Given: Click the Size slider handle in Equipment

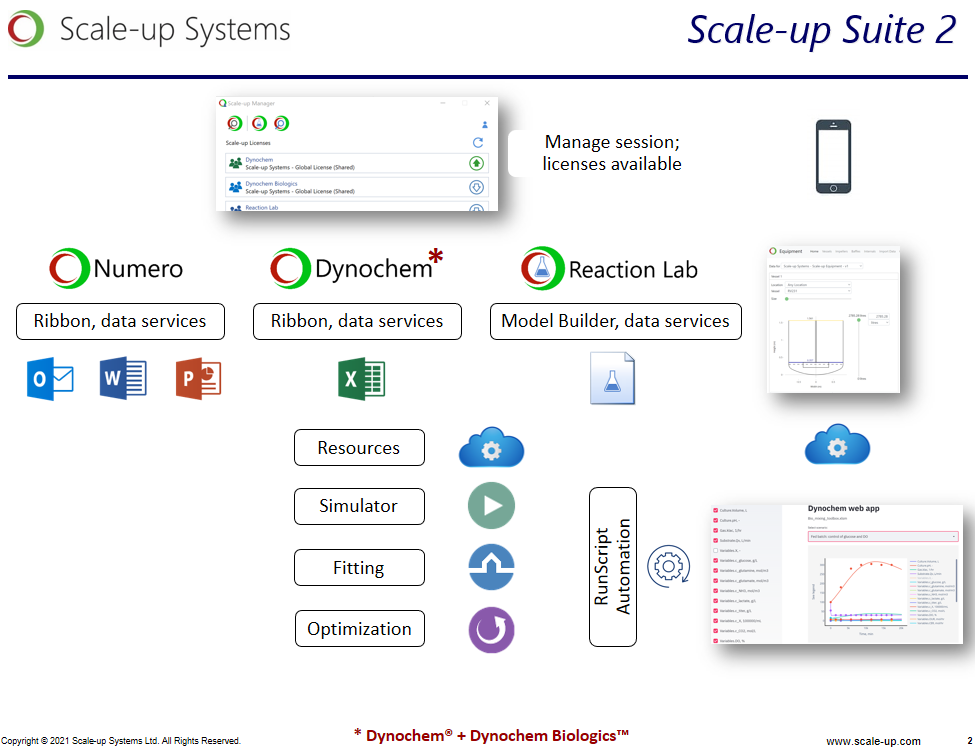Looking at the screenshot, I should (786, 298).
